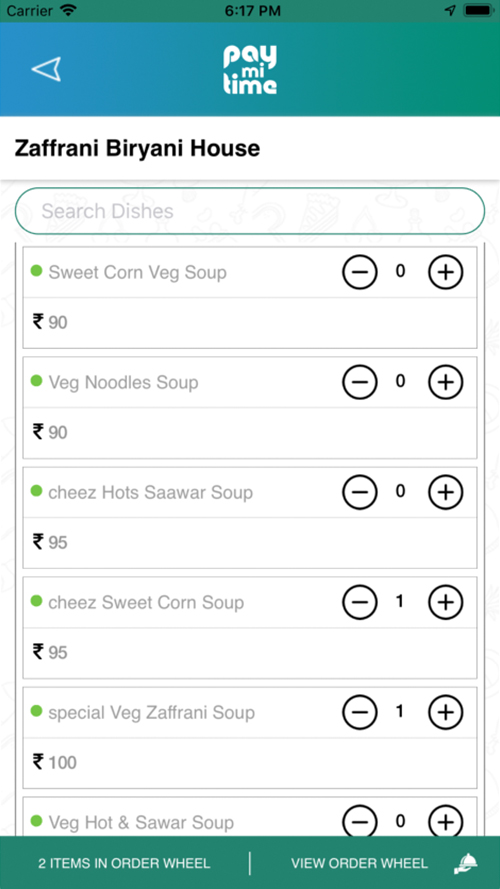Select the cheez Sweet Corn Soup item name
The height and width of the screenshot is (889, 500).
pos(146,602)
